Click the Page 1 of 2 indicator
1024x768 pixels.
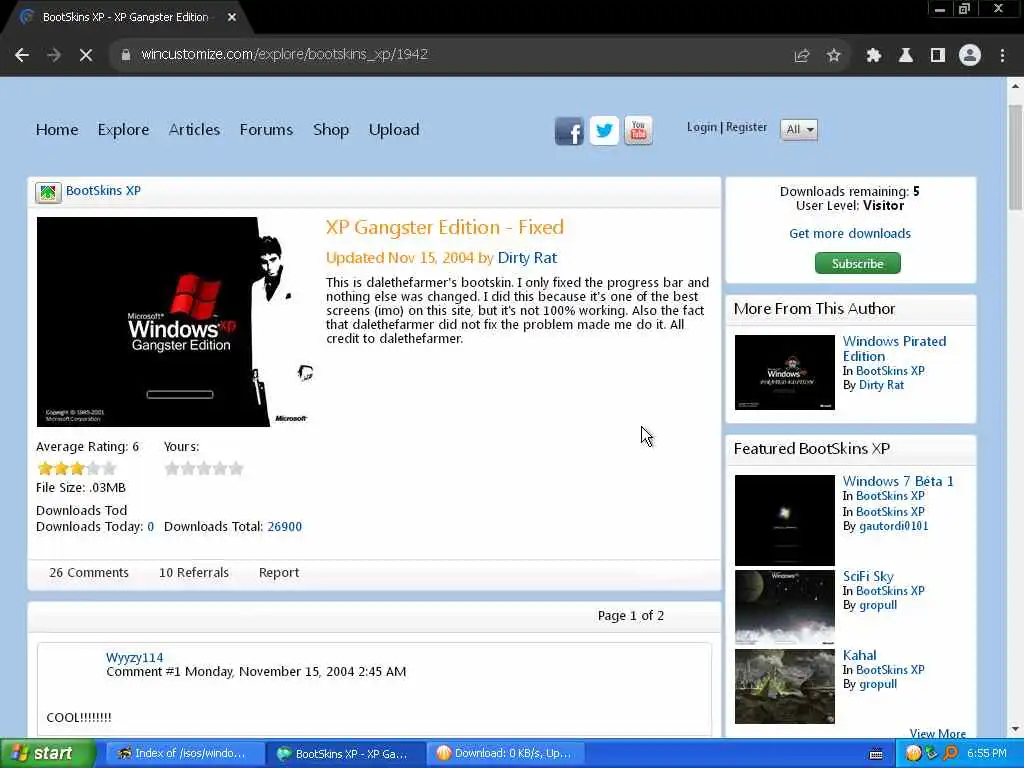coord(631,616)
